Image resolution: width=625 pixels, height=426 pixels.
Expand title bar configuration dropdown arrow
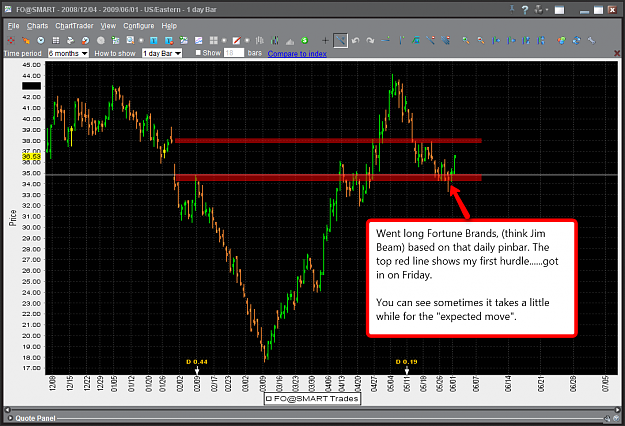pos(547,10)
